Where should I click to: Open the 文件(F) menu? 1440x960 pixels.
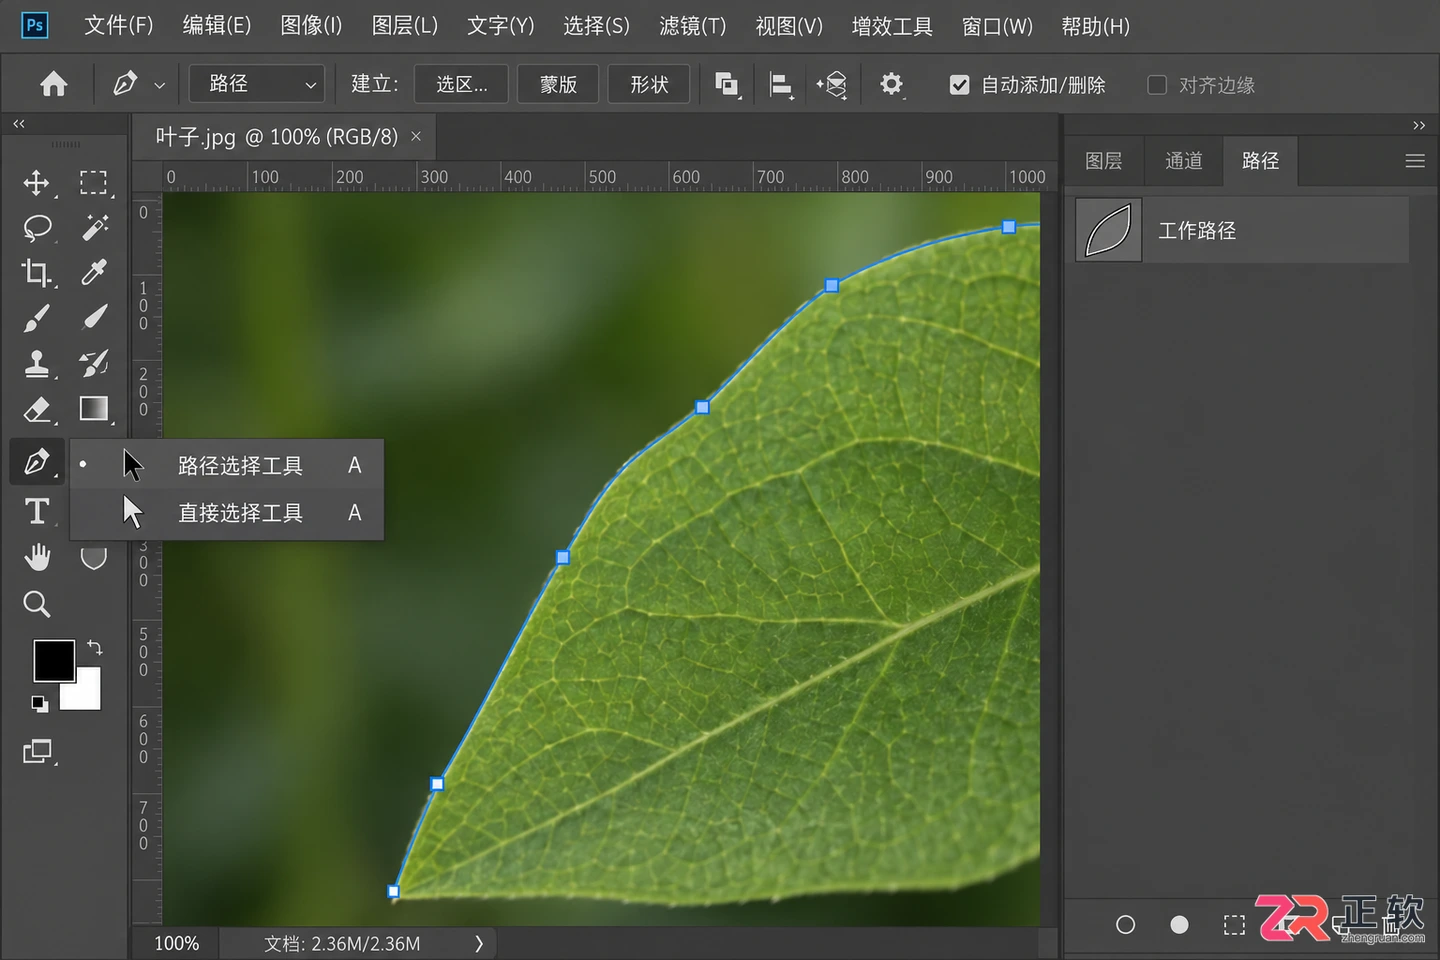(118, 26)
